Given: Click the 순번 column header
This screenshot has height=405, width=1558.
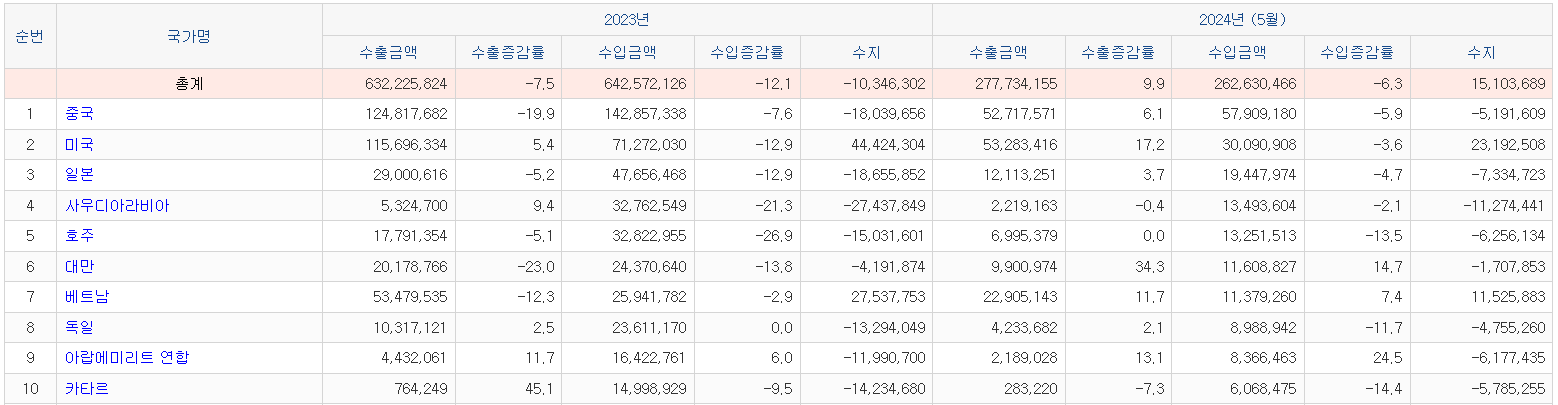Looking at the screenshot, I should (x=29, y=36).
